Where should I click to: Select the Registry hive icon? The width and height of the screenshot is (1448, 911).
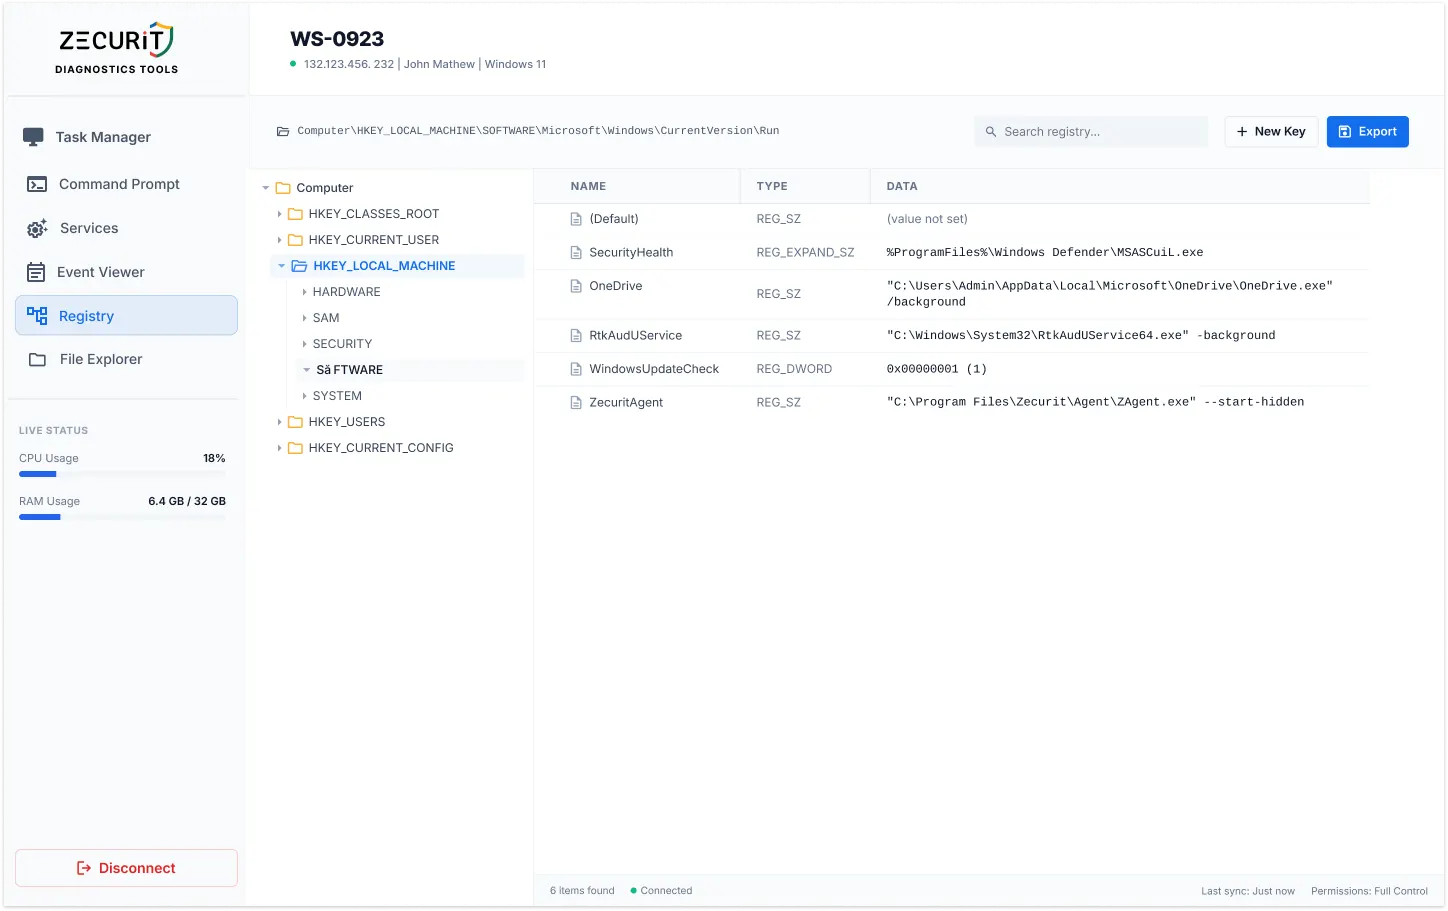pos(37,315)
